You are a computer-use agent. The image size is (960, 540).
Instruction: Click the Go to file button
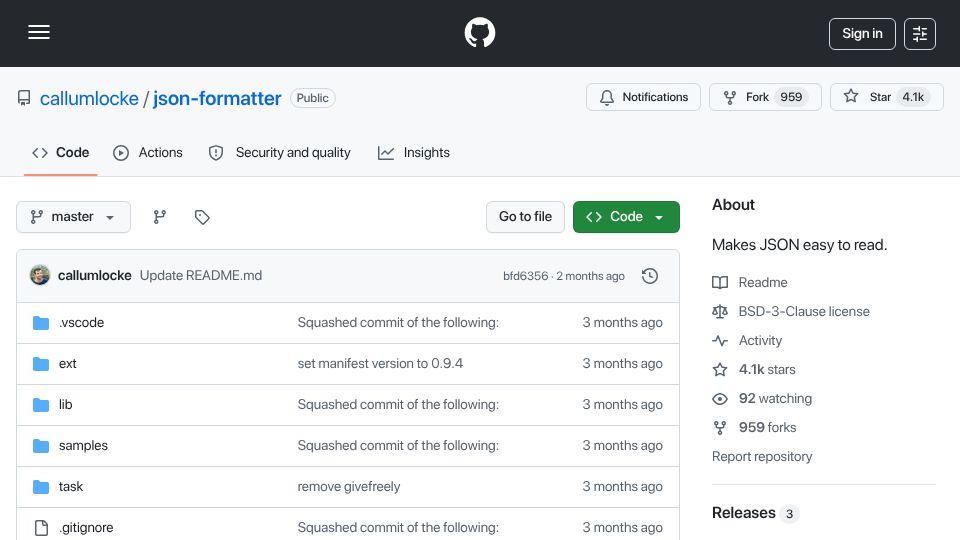pos(525,217)
